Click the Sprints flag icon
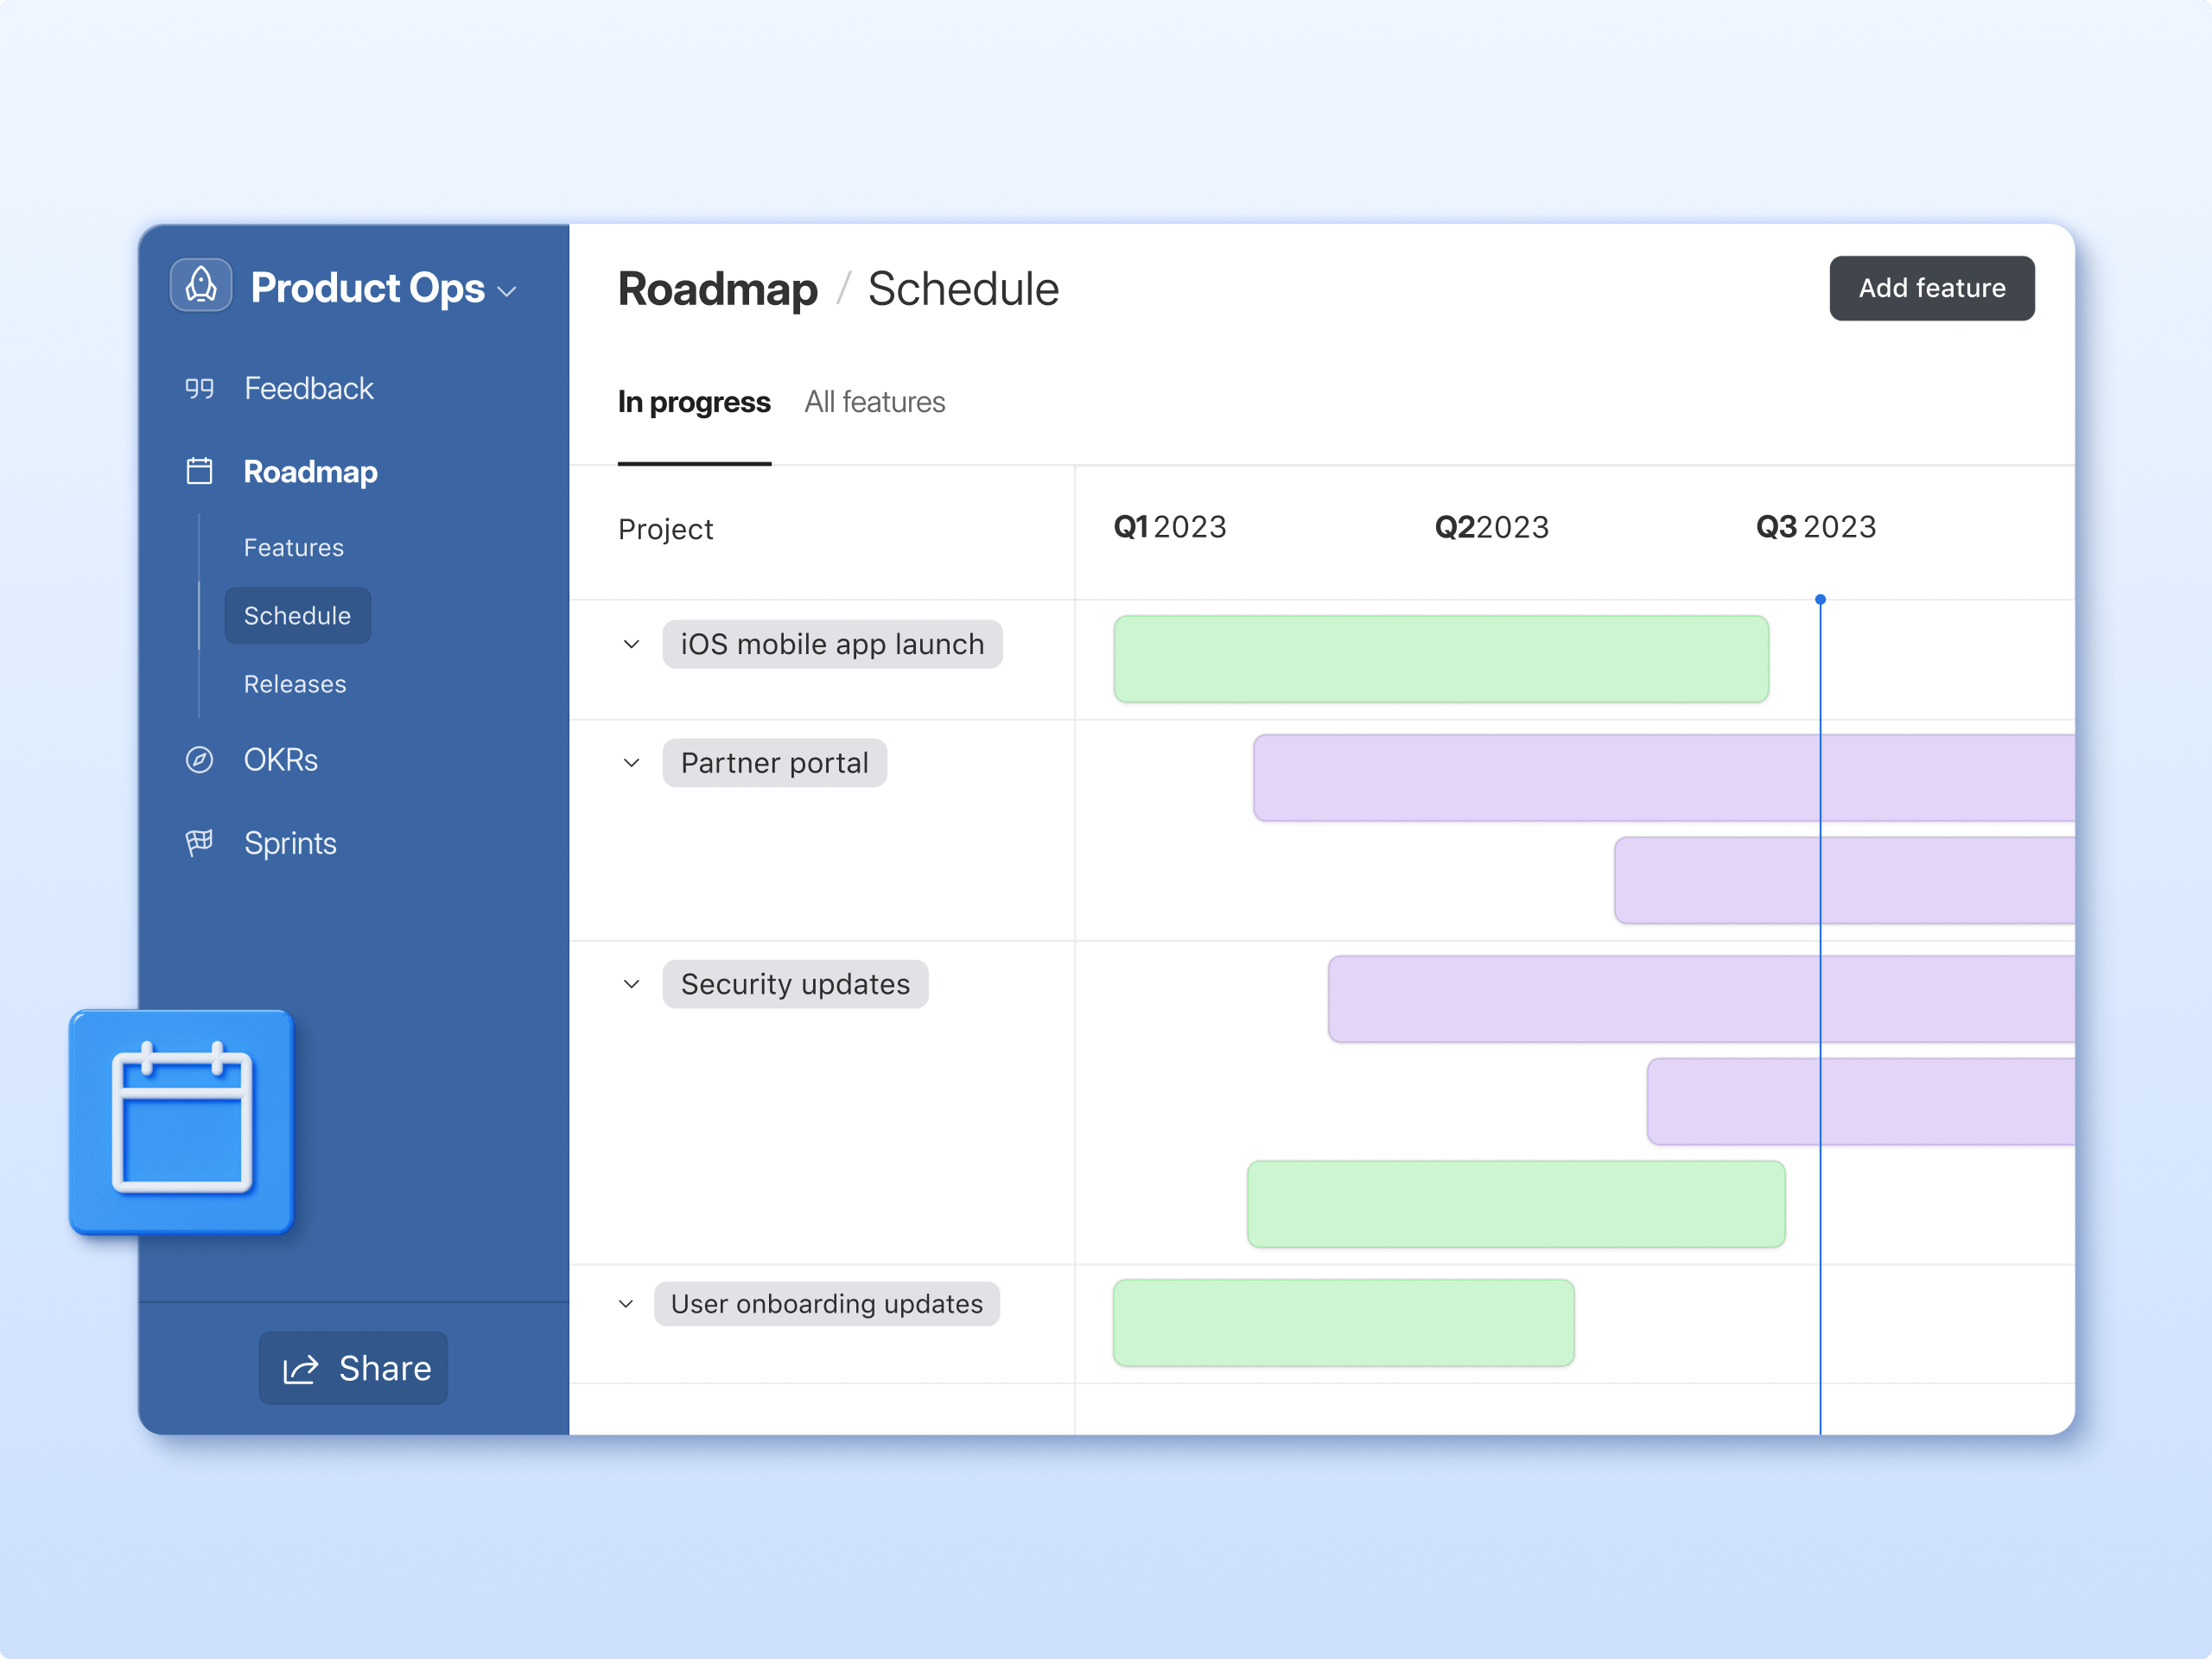This screenshot has width=2212, height=1659. (199, 843)
